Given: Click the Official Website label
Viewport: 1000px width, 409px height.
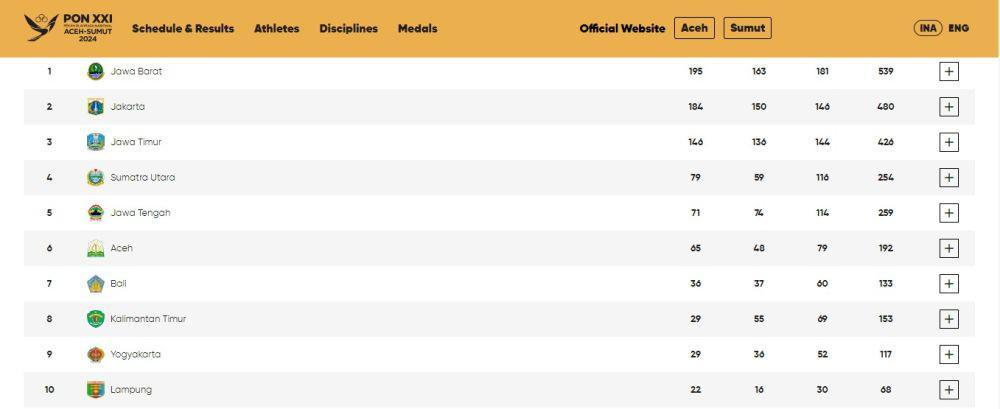Looking at the screenshot, I should pyautogui.click(x=622, y=28).
